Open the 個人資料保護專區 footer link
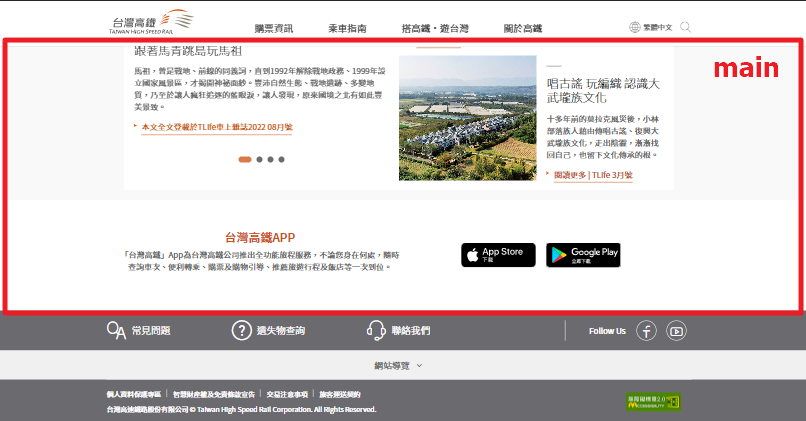The width and height of the screenshot is (806, 421). tap(134, 394)
